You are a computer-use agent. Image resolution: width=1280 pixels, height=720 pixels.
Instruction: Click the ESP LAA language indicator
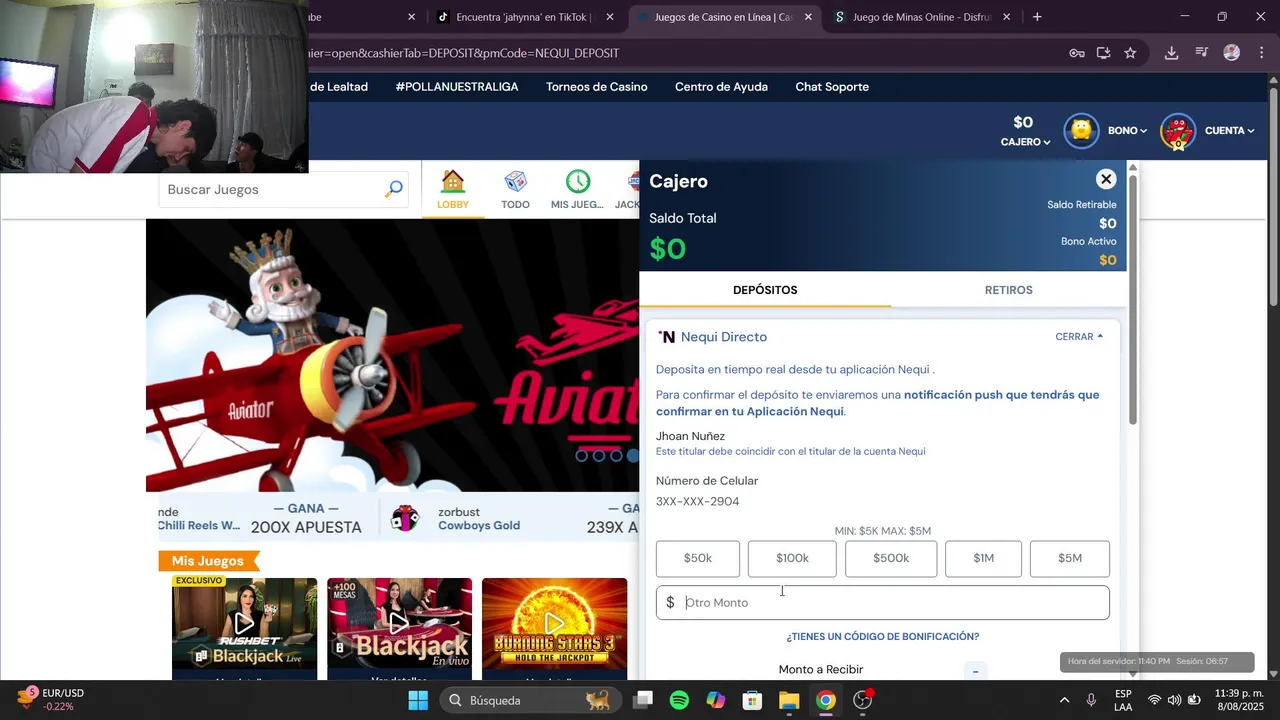(1123, 700)
